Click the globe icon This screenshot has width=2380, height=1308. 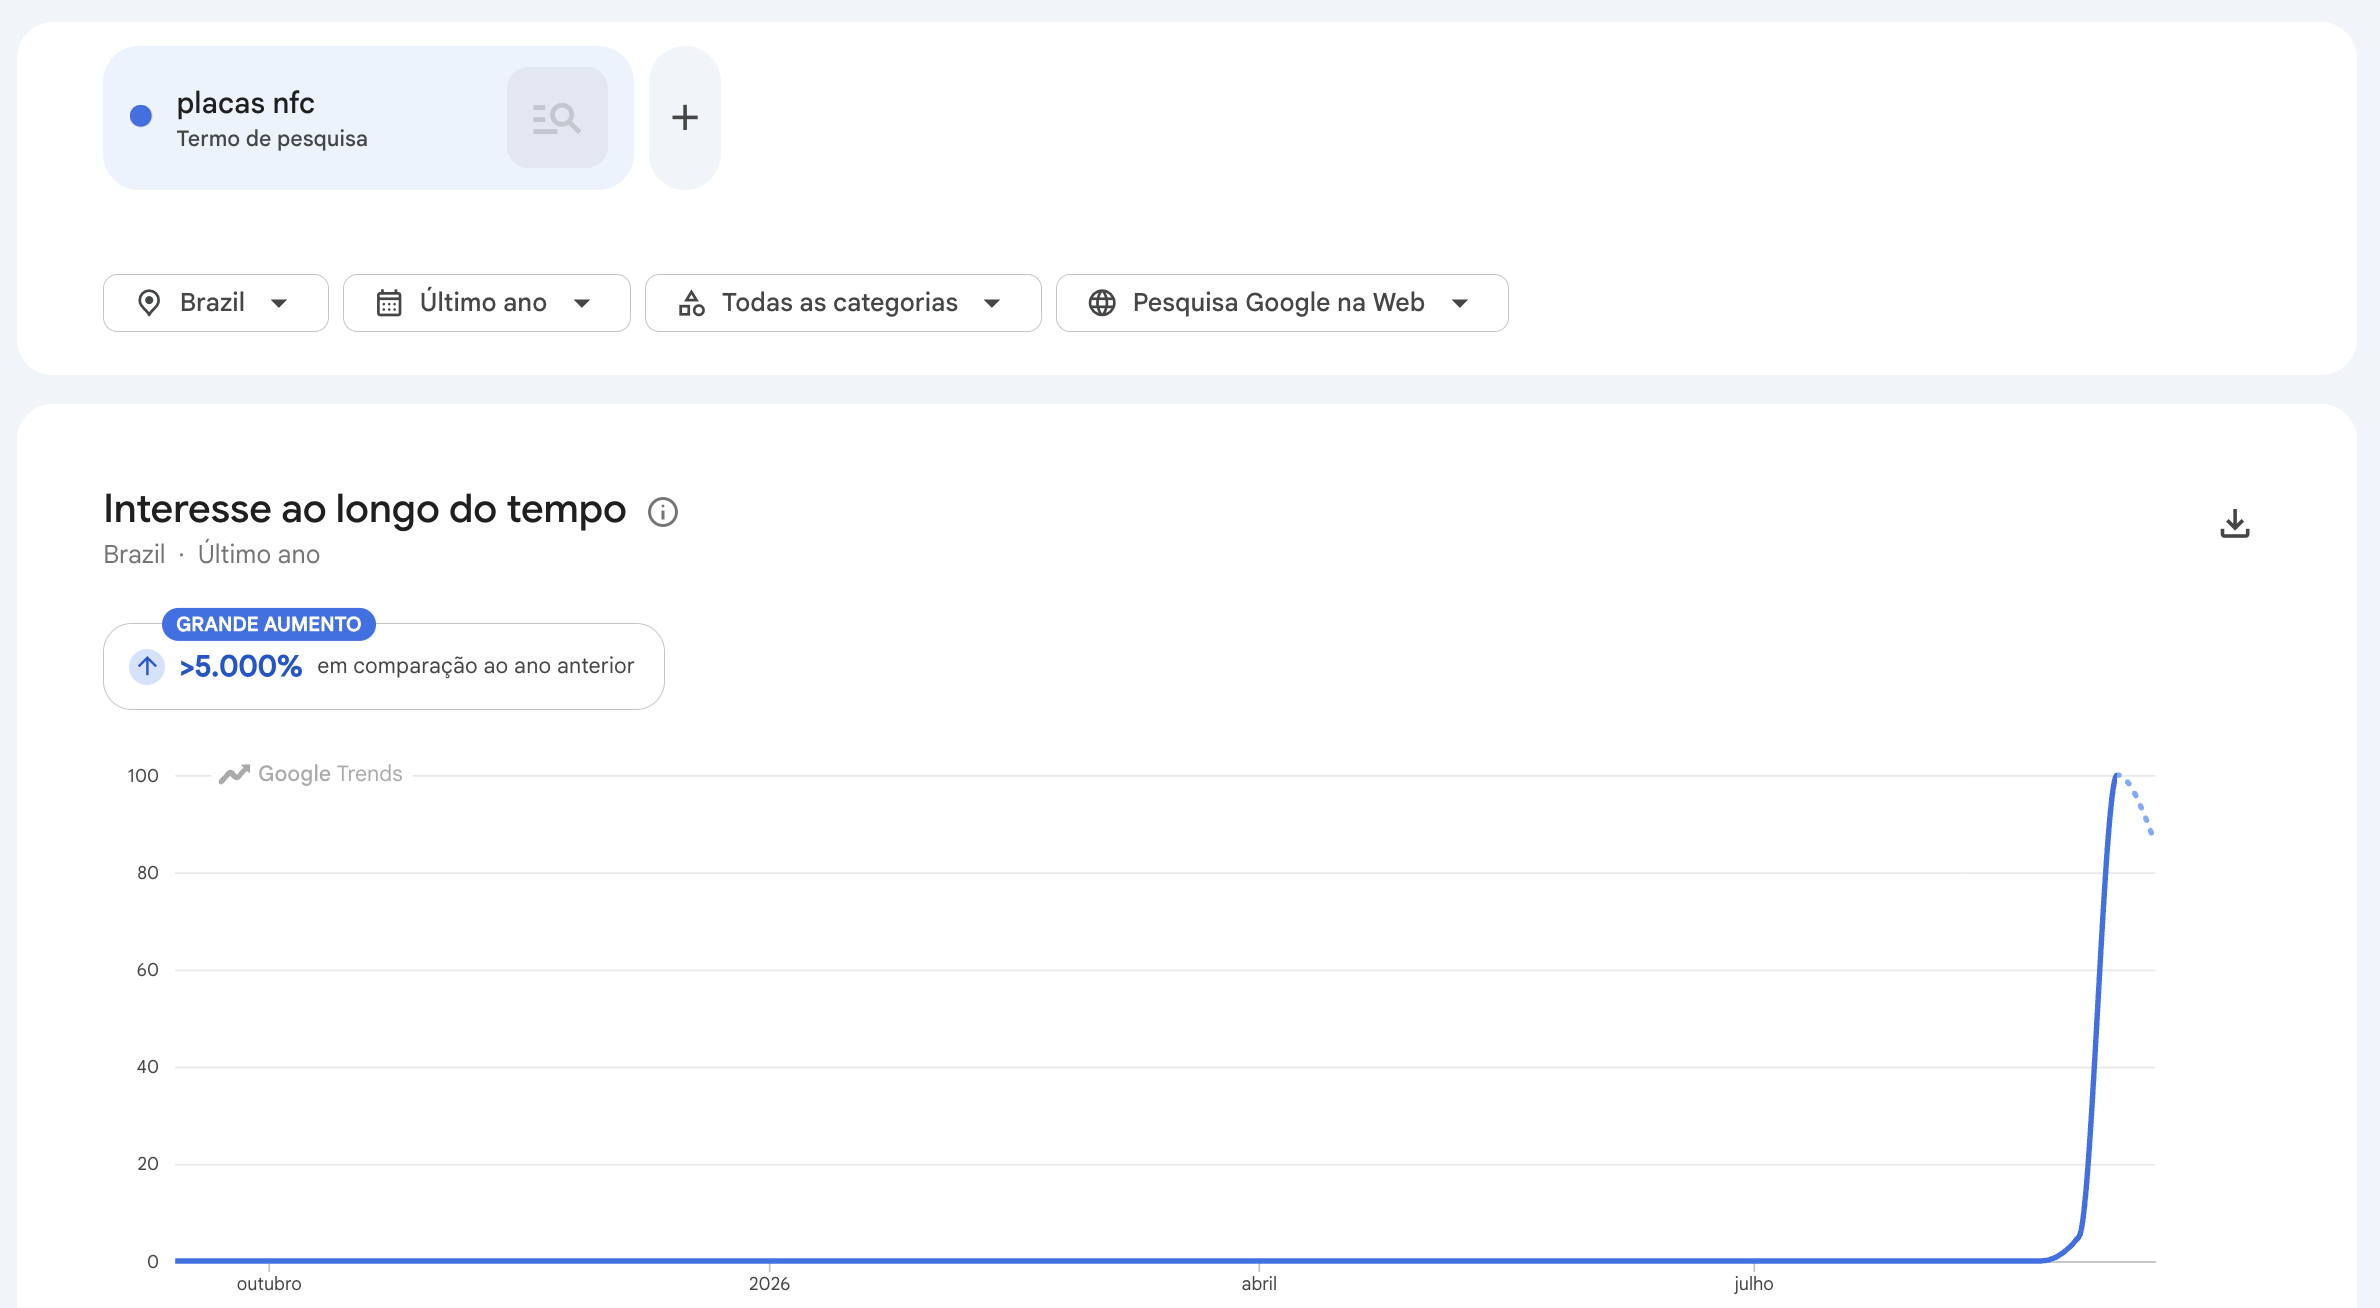(x=1102, y=303)
